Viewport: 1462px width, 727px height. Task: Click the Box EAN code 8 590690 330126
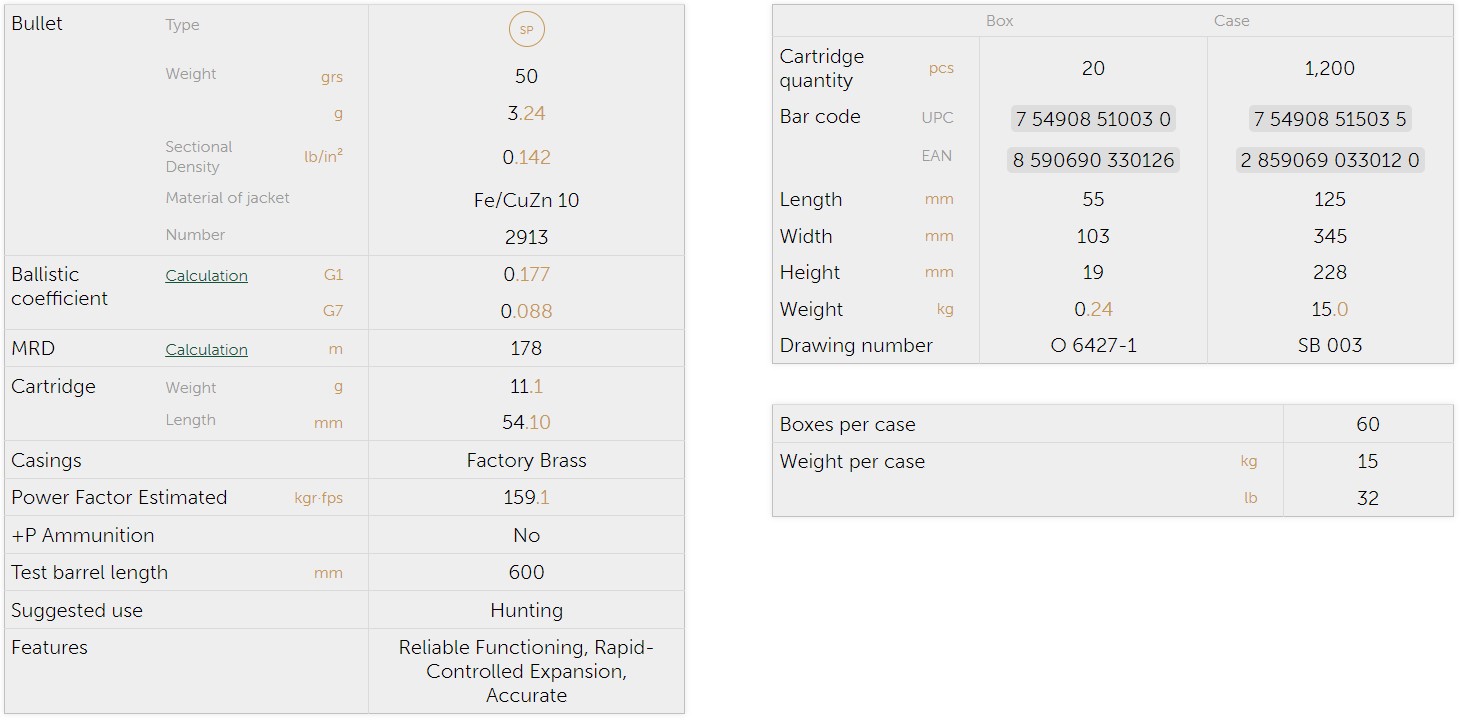click(x=1093, y=160)
